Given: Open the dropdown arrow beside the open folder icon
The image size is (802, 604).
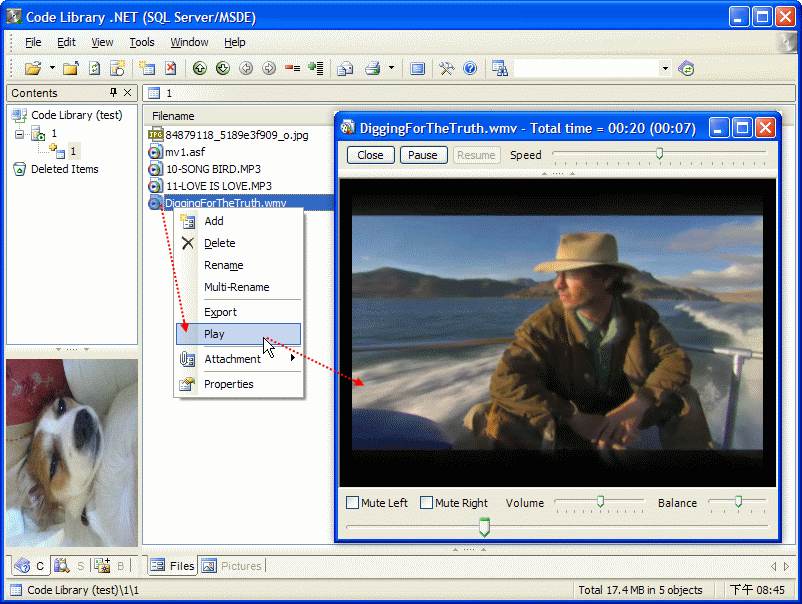Looking at the screenshot, I should pyautogui.click(x=52, y=68).
